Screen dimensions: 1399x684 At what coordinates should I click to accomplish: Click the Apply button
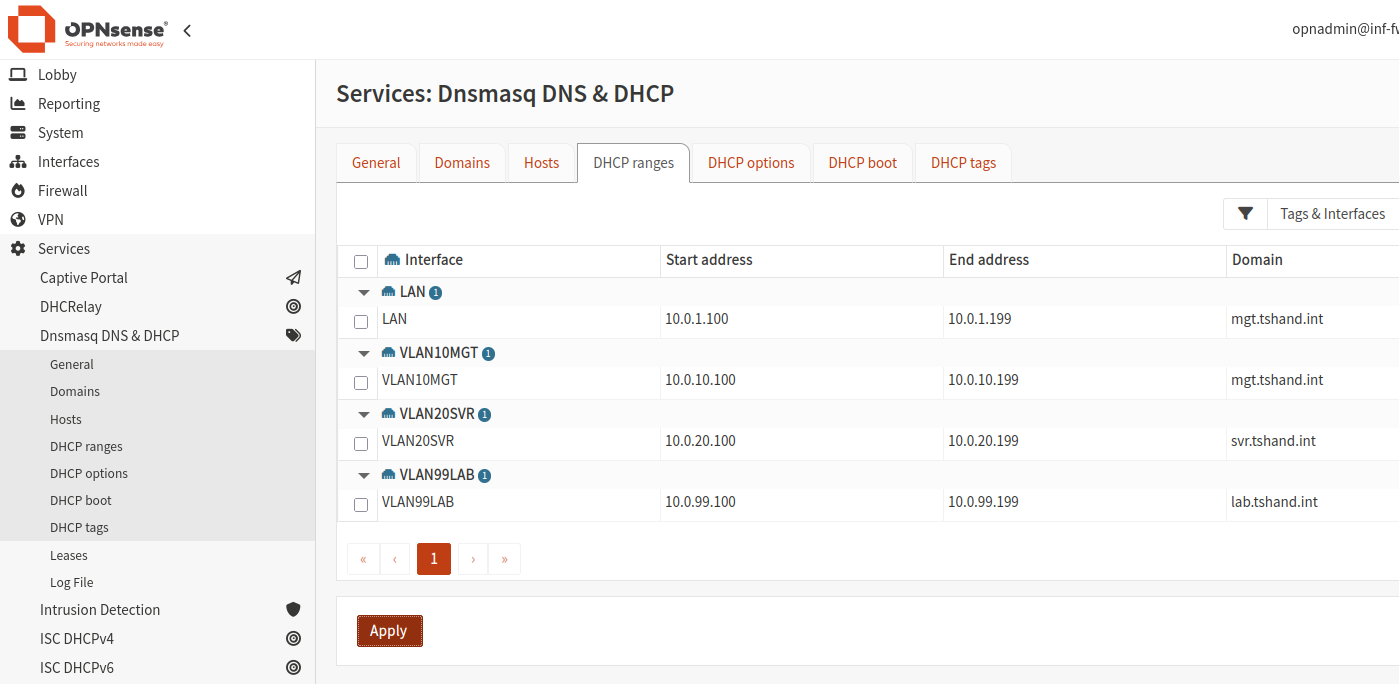pos(389,630)
